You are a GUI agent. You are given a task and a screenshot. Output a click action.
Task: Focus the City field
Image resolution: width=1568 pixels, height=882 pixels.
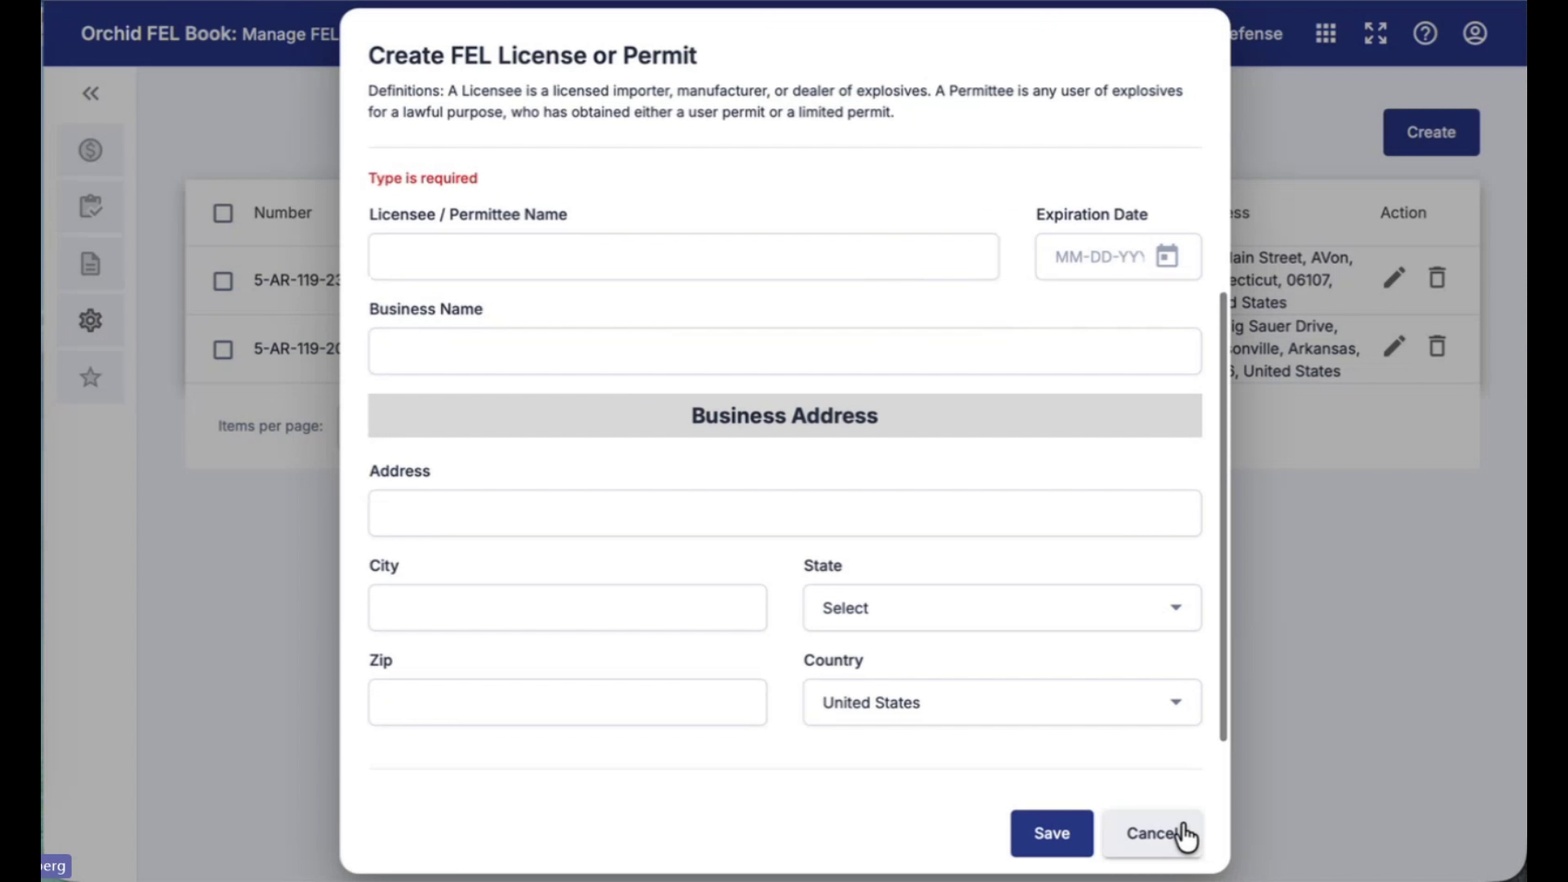(568, 608)
